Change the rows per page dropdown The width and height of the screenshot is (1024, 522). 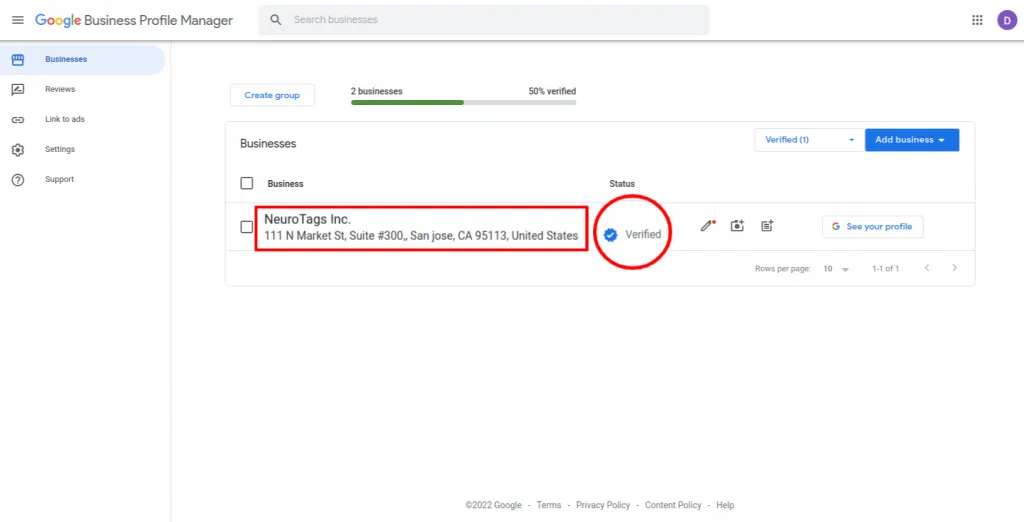pos(836,269)
